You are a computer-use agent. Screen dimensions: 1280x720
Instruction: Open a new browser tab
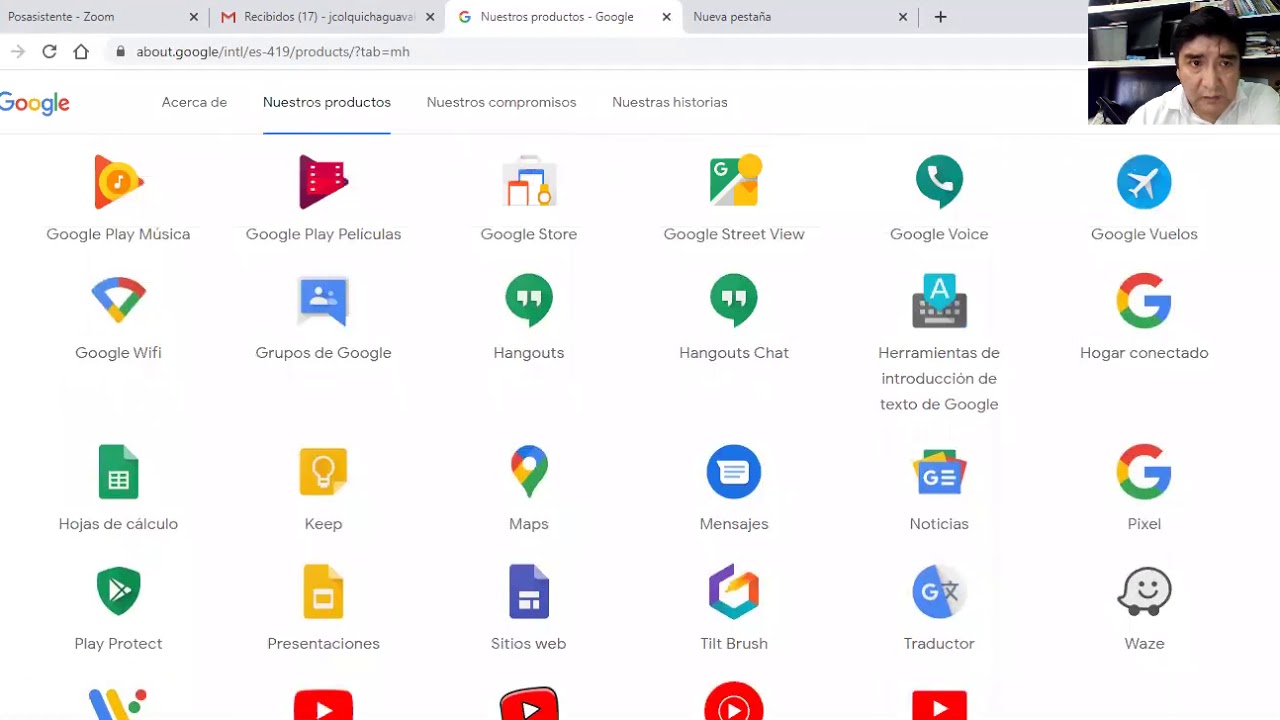point(940,17)
